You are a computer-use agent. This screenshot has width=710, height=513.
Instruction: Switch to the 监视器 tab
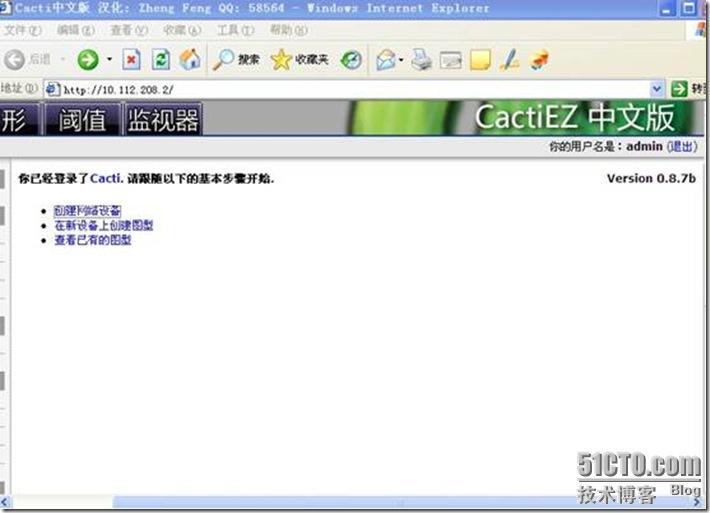pos(163,120)
